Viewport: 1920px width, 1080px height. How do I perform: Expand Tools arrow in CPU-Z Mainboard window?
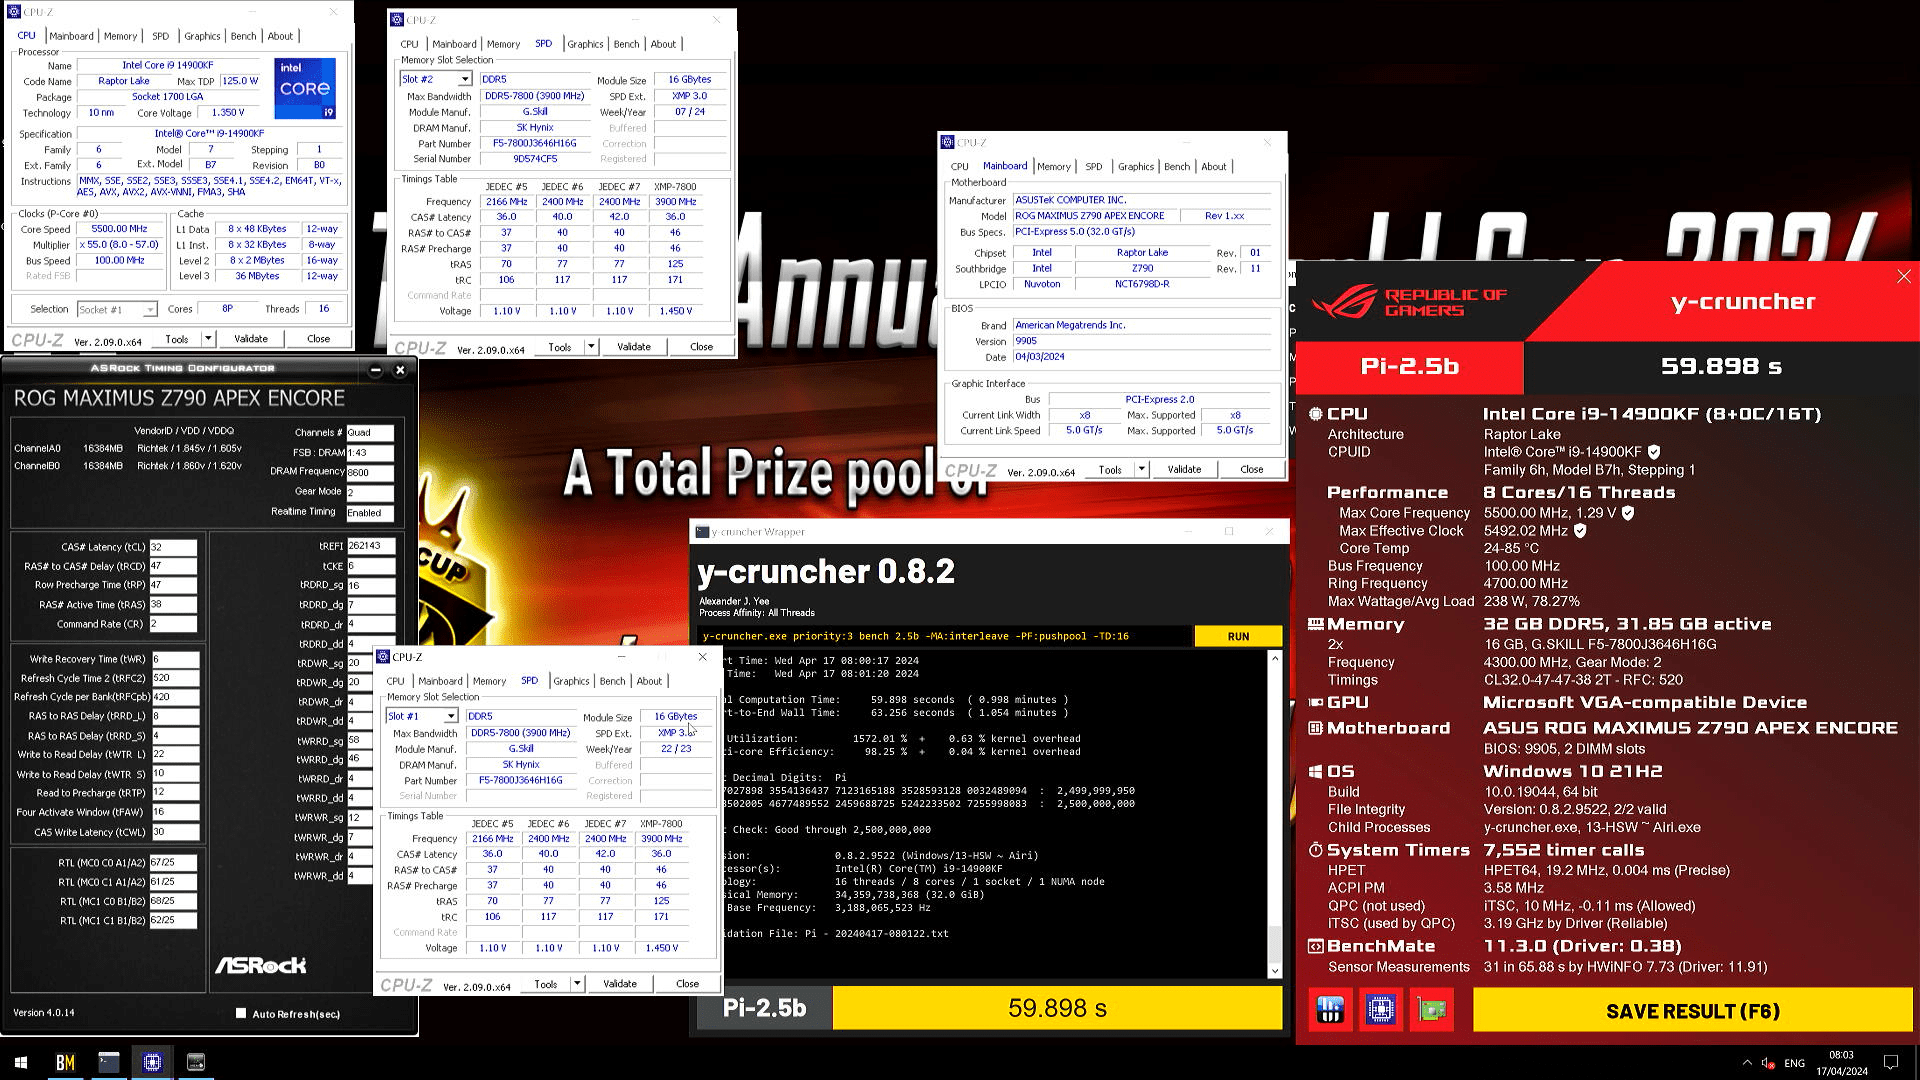pos(1142,469)
